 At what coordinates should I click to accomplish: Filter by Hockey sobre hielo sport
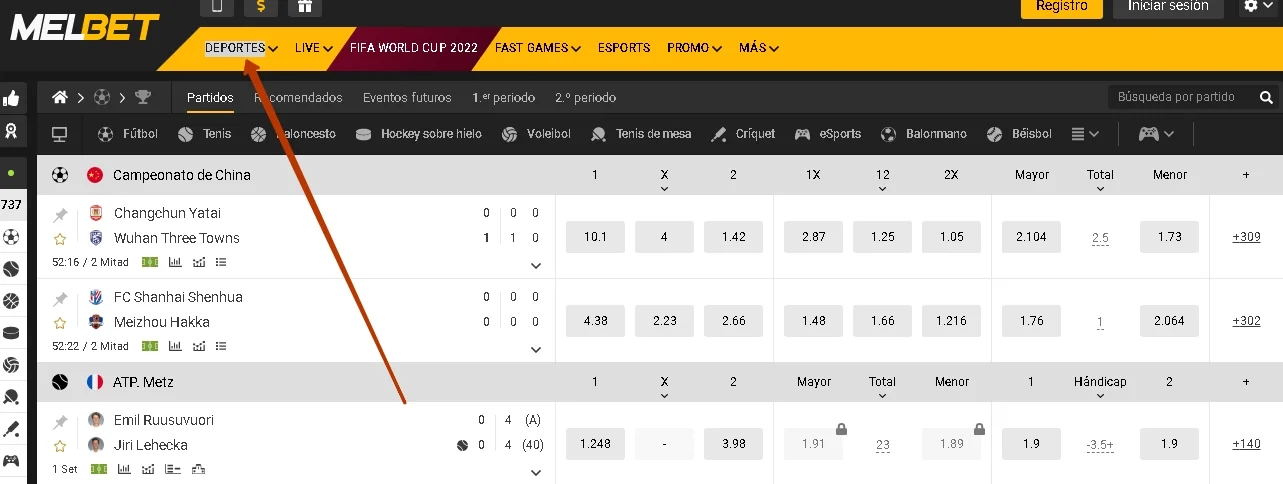point(418,134)
